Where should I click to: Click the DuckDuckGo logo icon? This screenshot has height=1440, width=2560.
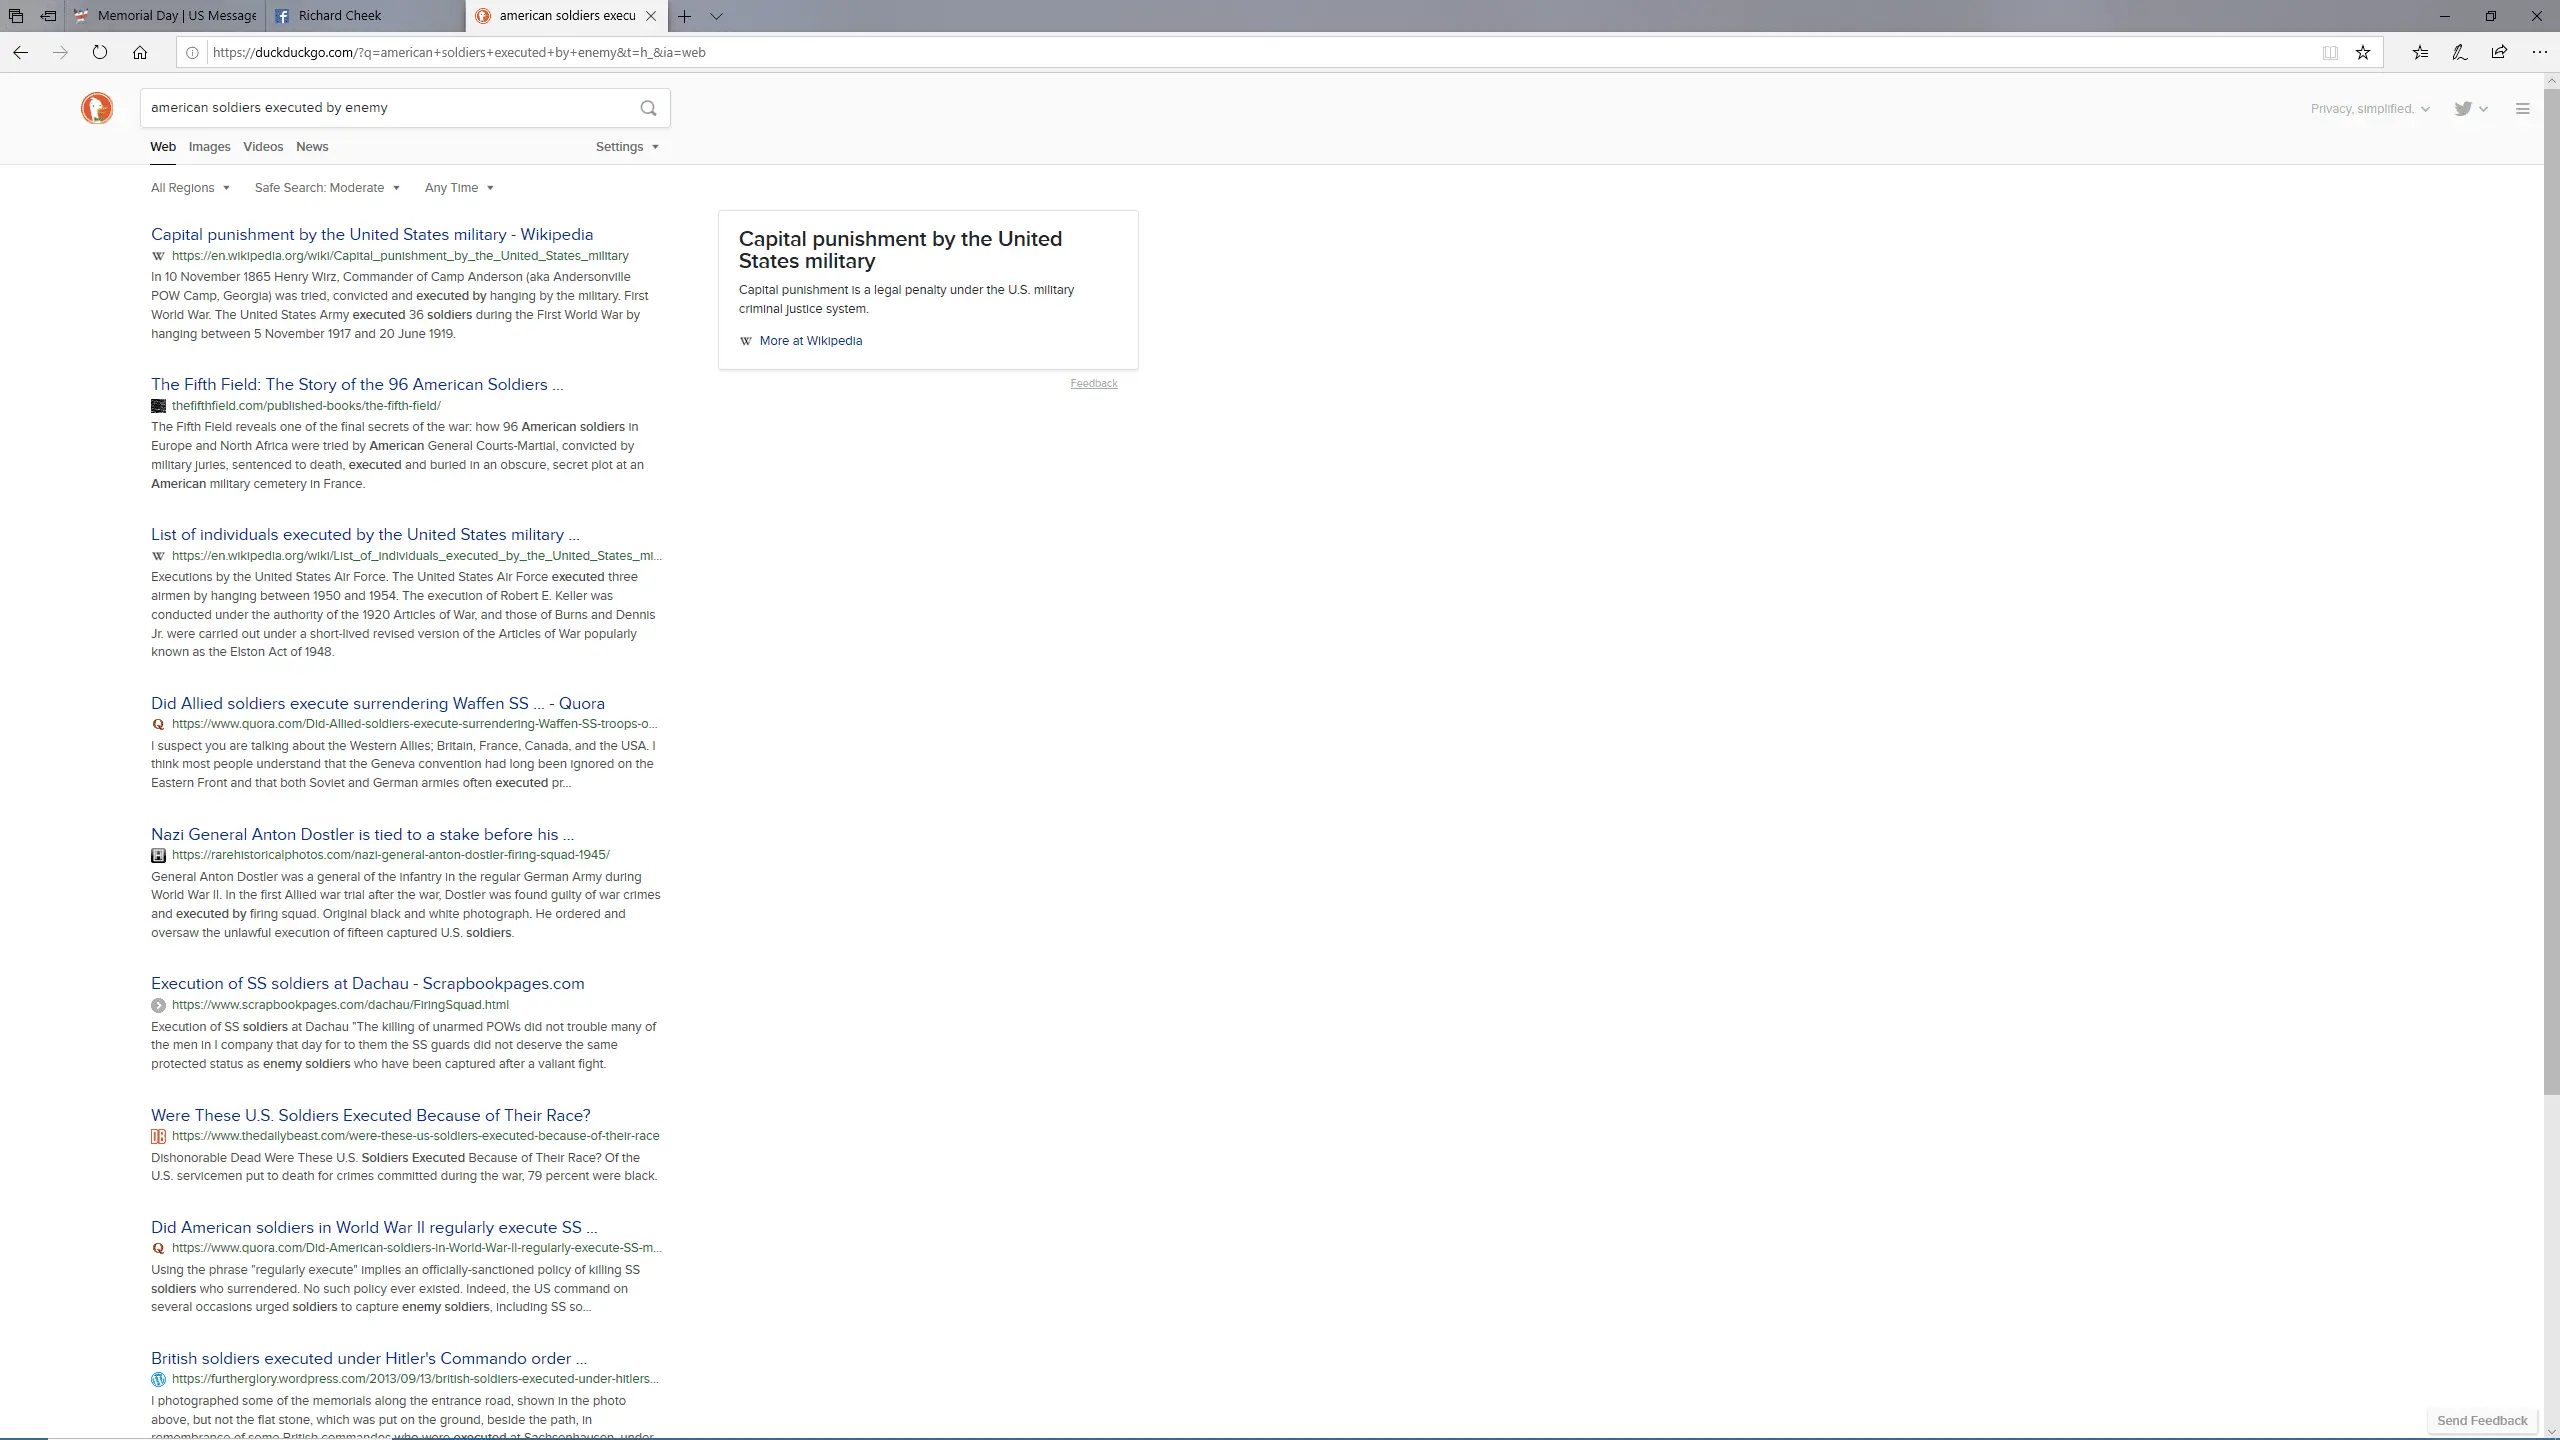pos(97,108)
